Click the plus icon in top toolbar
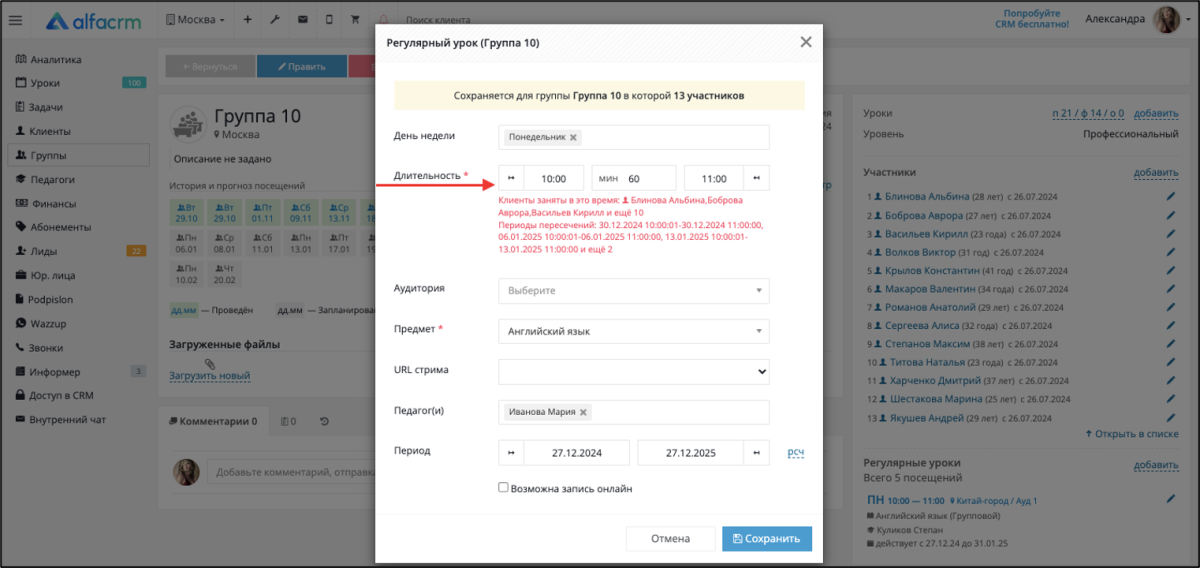This screenshot has width=1200, height=568. tap(247, 20)
